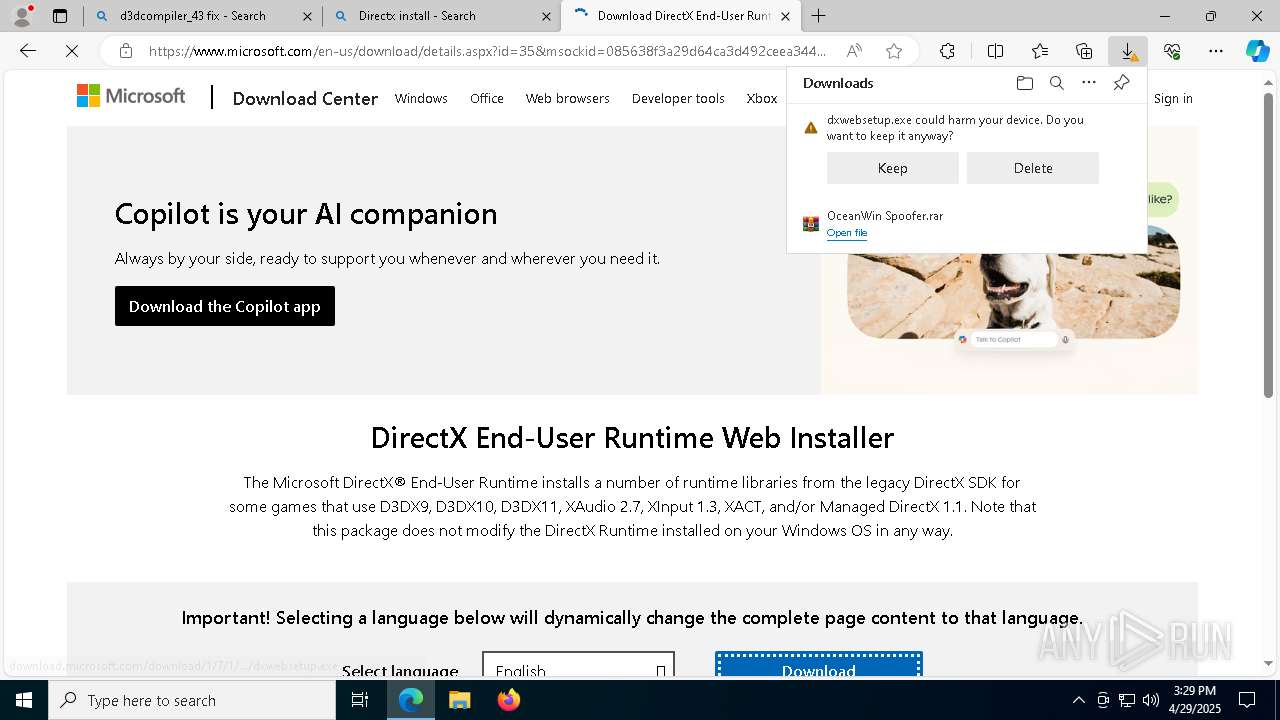This screenshot has width=1280, height=720.
Task: Go back with the browser arrow
Action: point(28,51)
